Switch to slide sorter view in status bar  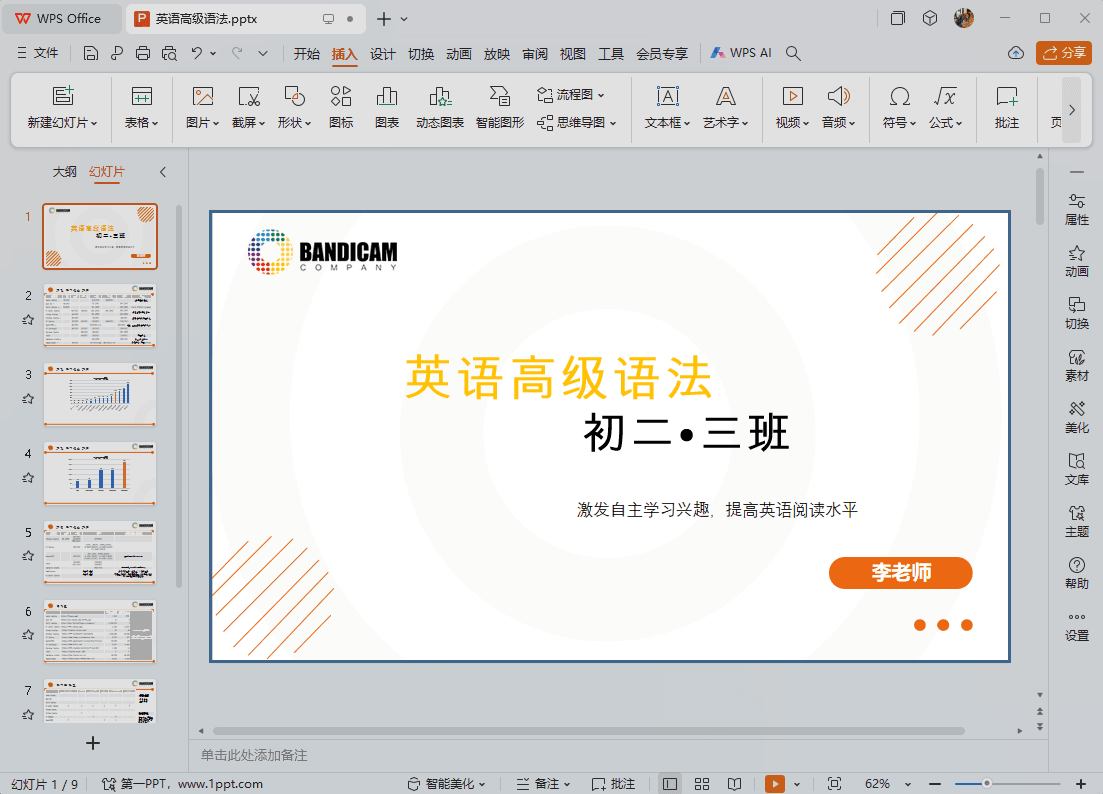coord(701,783)
